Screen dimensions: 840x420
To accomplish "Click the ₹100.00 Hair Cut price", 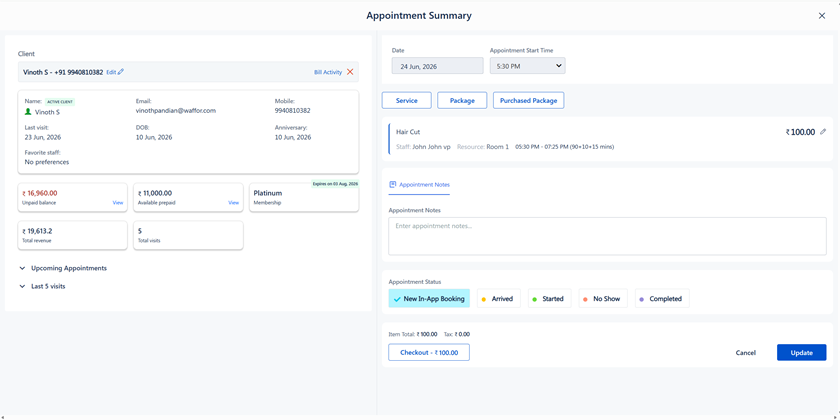I will click(800, 132).
